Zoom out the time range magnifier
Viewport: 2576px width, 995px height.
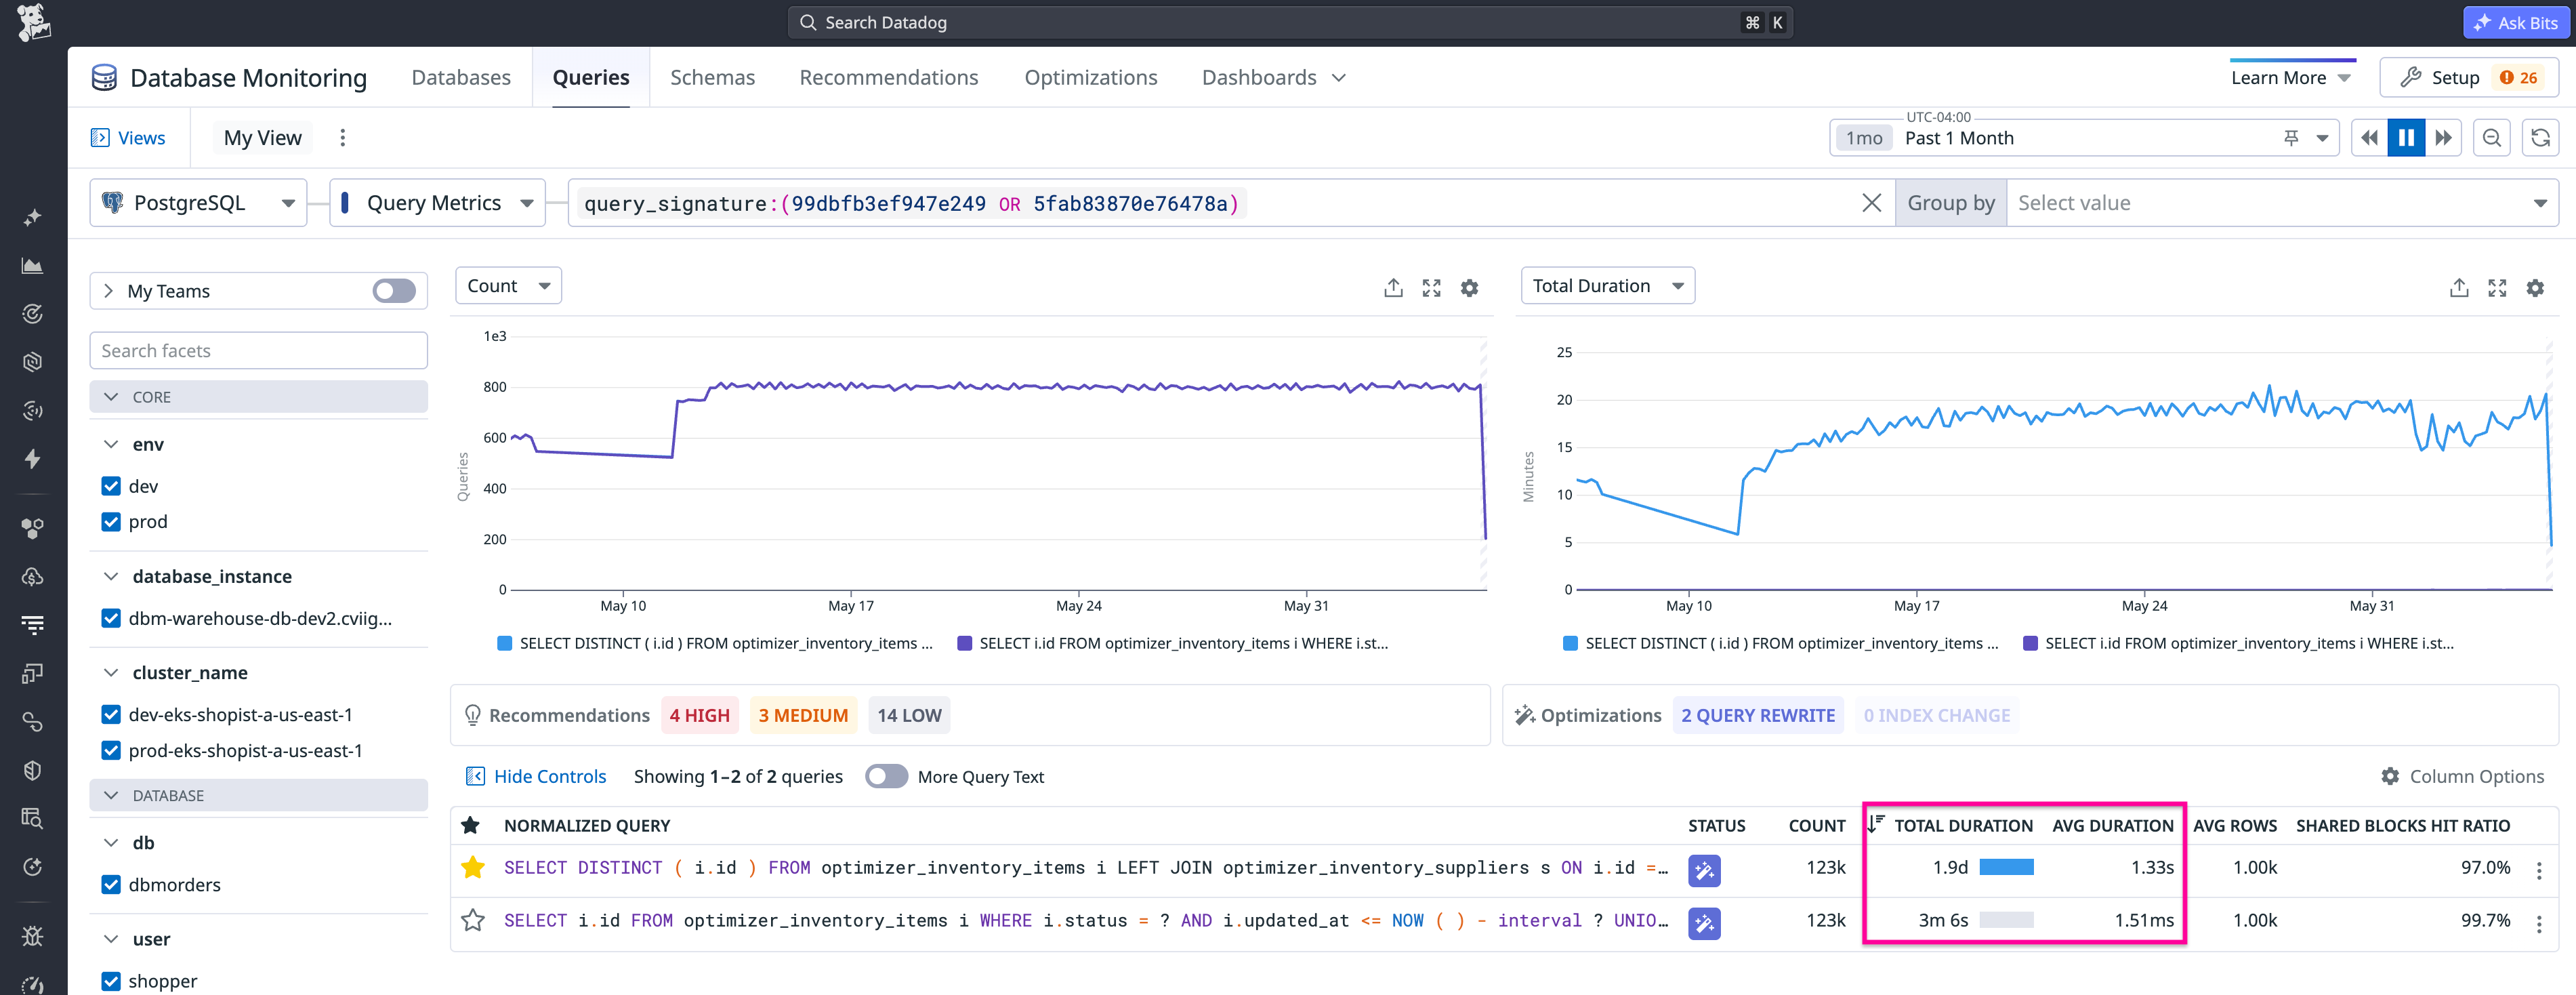tap(2492, 138)
